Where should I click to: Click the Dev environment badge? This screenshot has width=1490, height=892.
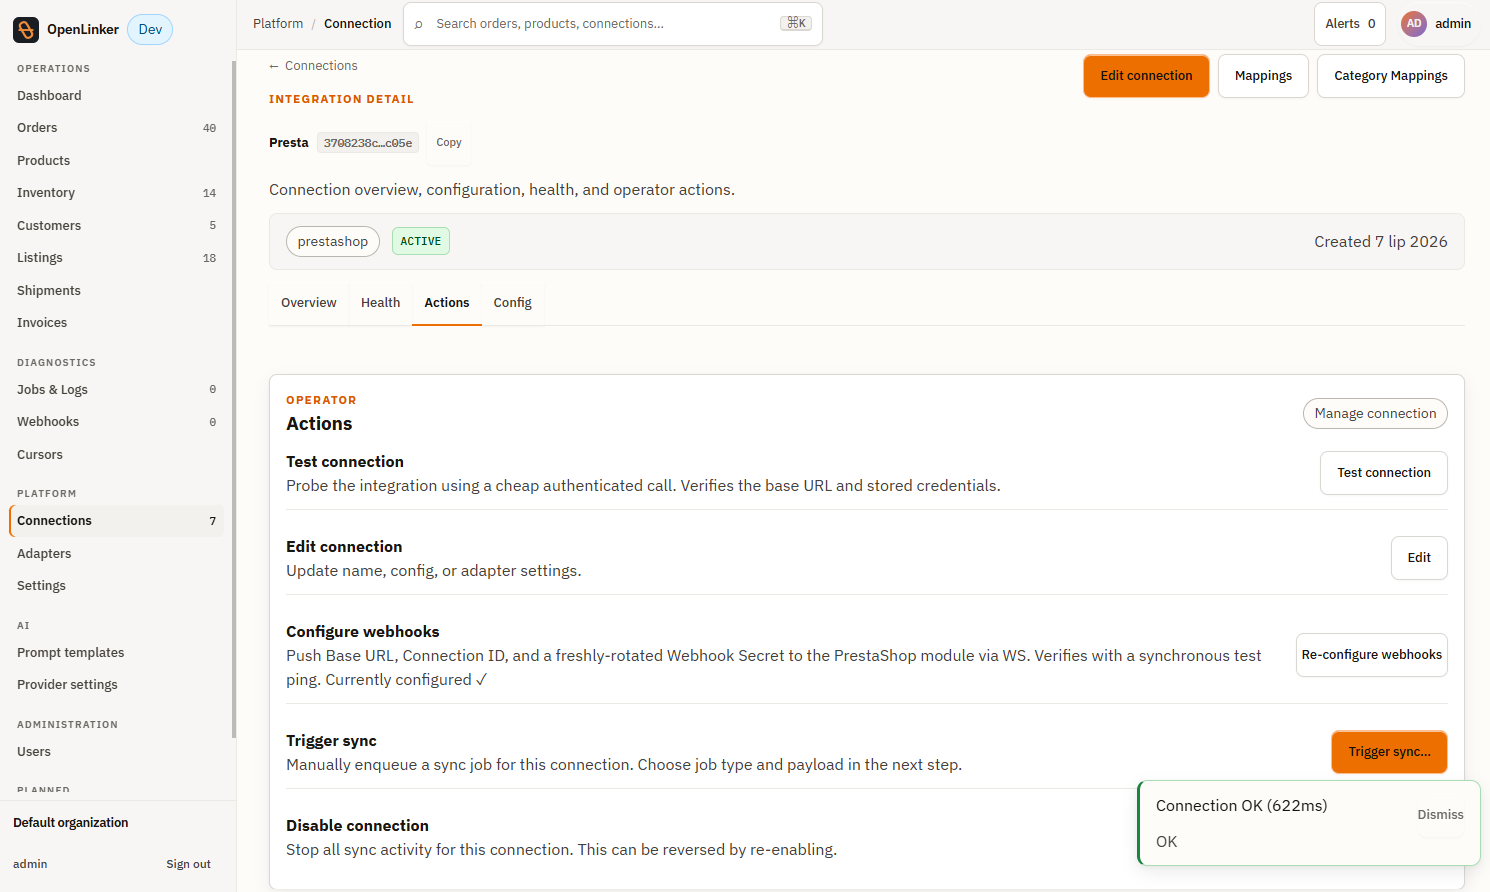coord(150,30)
